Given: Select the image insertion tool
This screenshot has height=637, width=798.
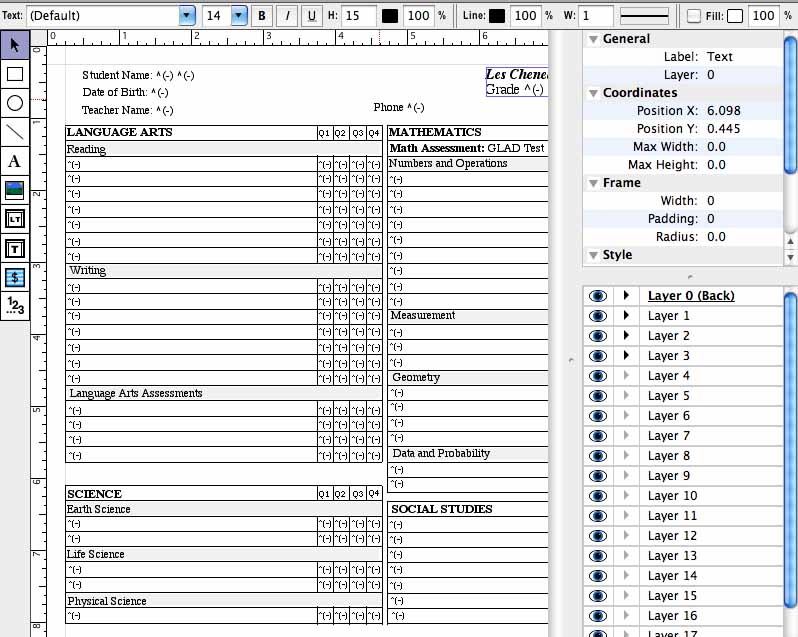Looking at the screenshot, I should tap(15, 190).
